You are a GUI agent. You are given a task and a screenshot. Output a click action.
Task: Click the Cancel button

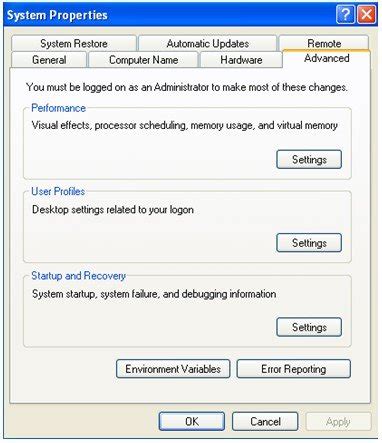click(x=265, y=421)
